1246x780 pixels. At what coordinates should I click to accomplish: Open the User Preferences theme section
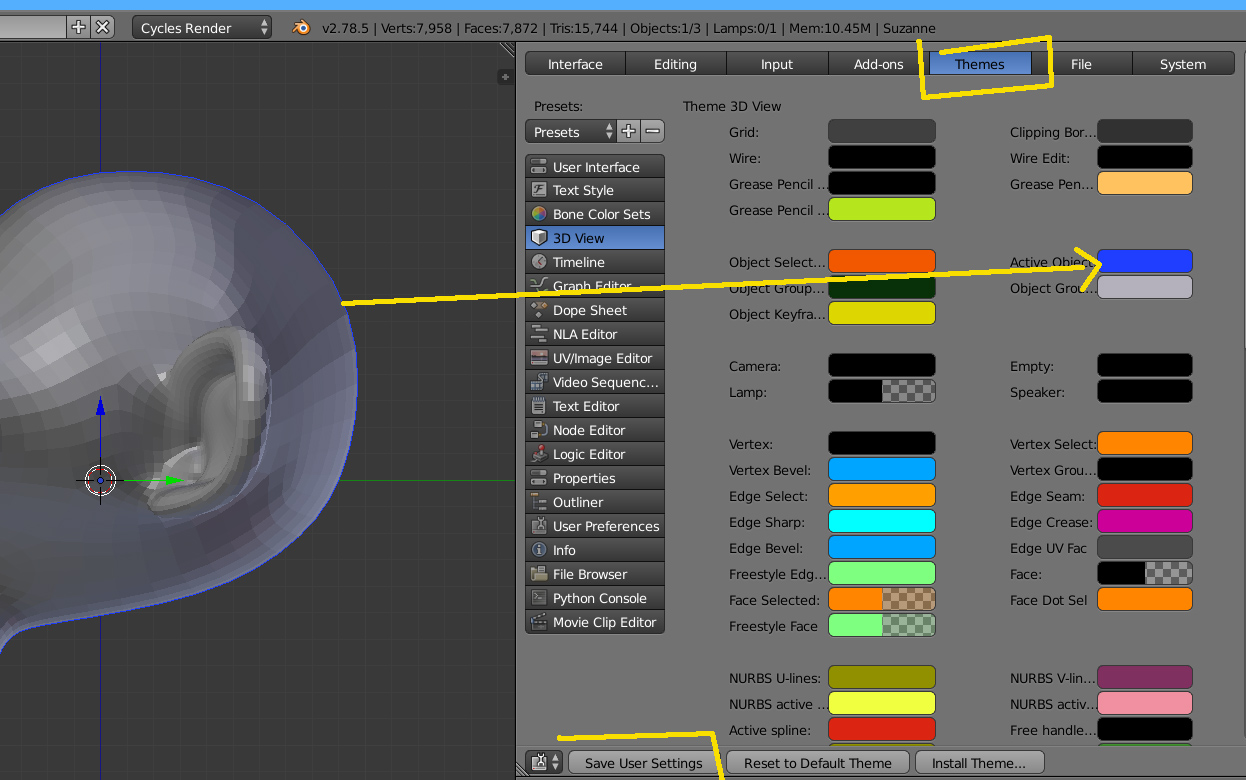594,526
